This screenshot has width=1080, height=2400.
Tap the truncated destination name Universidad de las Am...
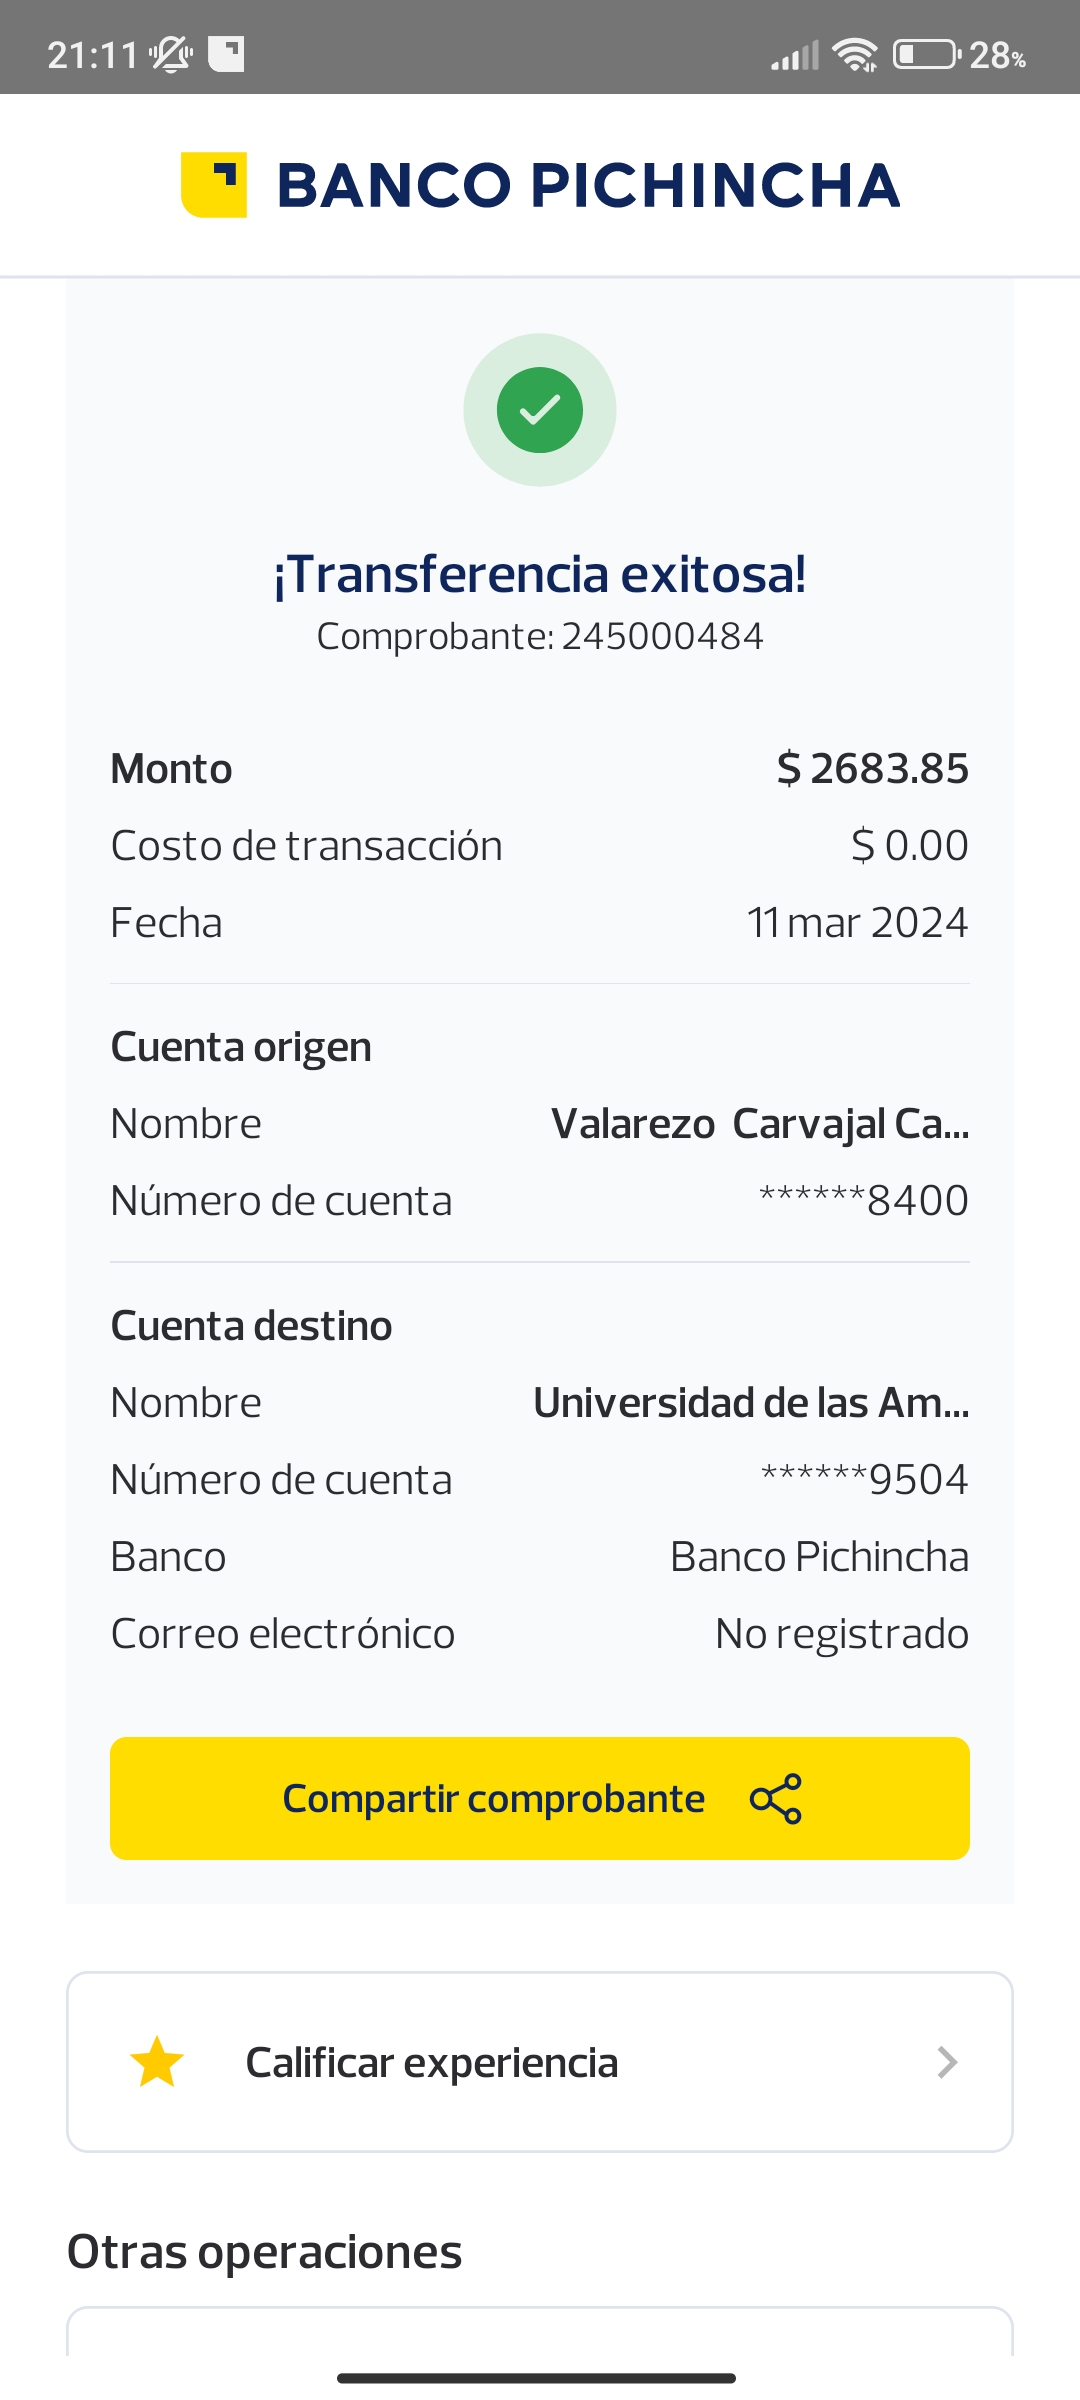coord(751,1403)
